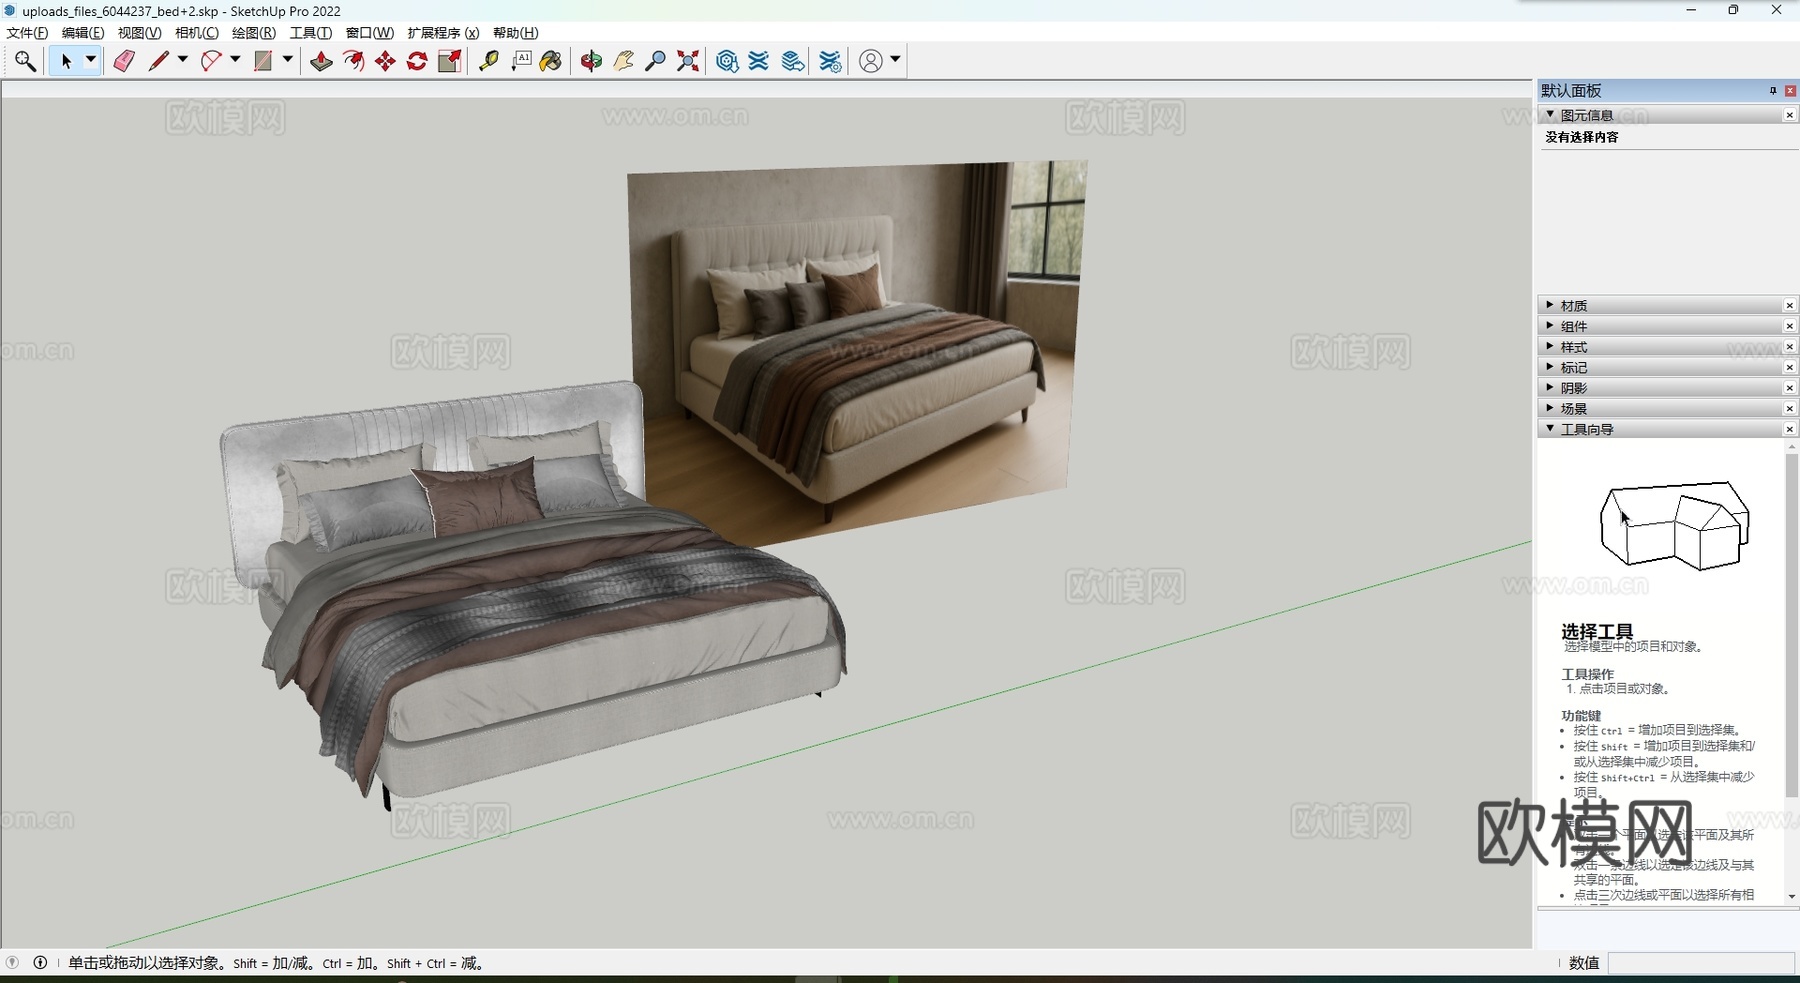Open the account icon dropdown arrow
1800x983 pixels.
(x=895, y=60)
